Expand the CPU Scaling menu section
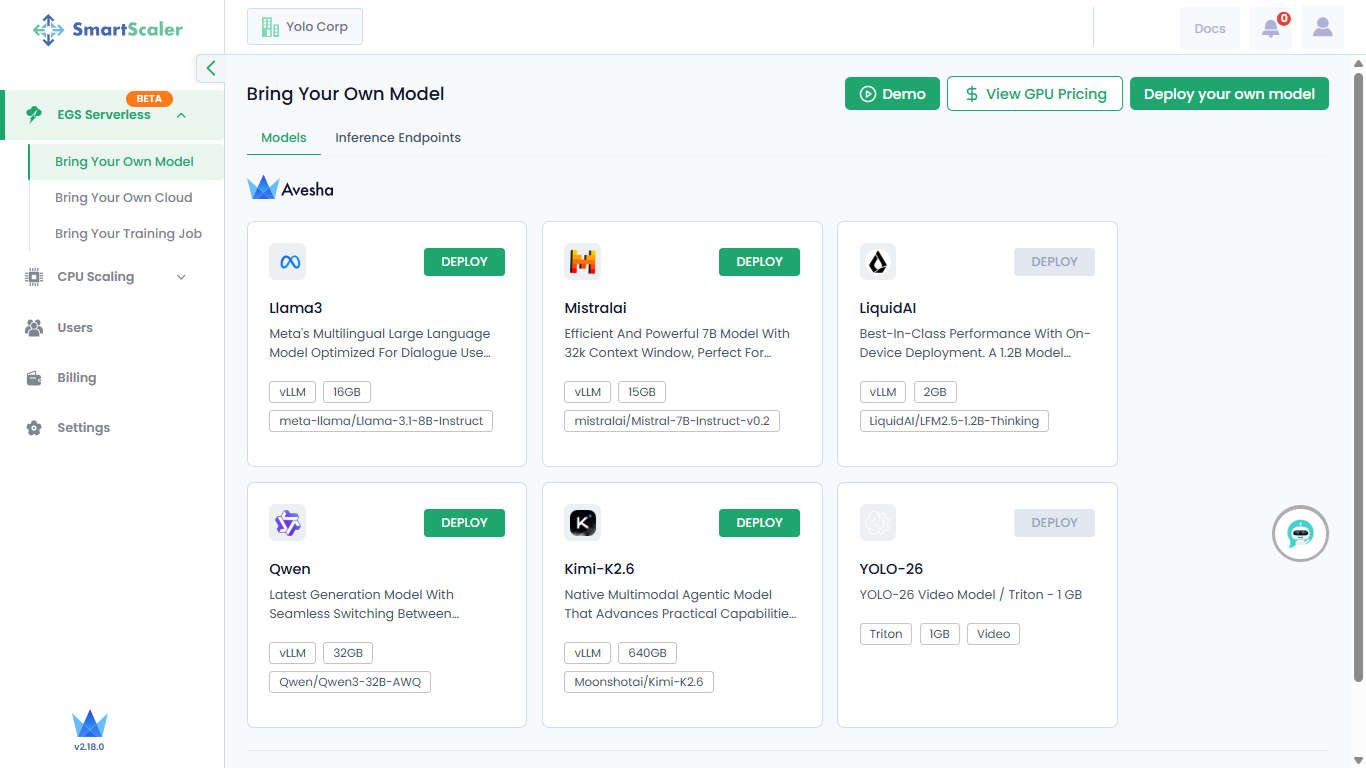This screenshot has height=768, width=1366. [x=181, y=277]
